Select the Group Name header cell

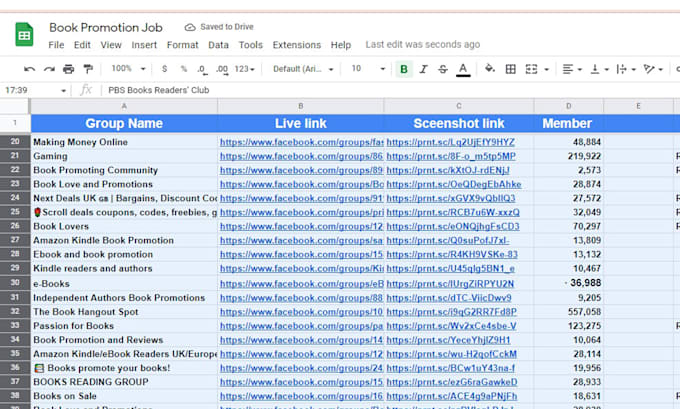124,124
